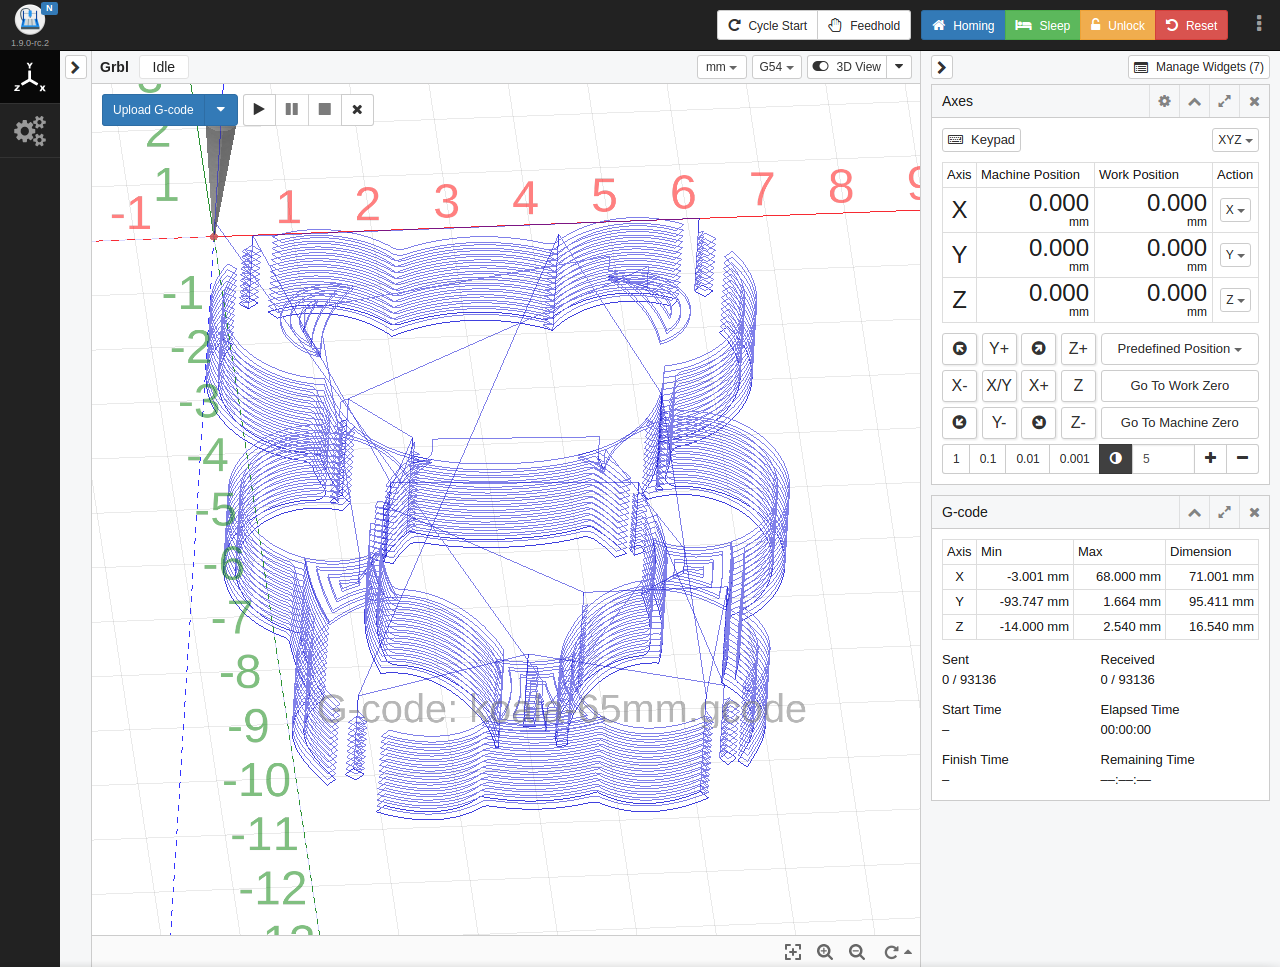
Task: Toggle the custom jog distance button
Action: coord(1115,458)
